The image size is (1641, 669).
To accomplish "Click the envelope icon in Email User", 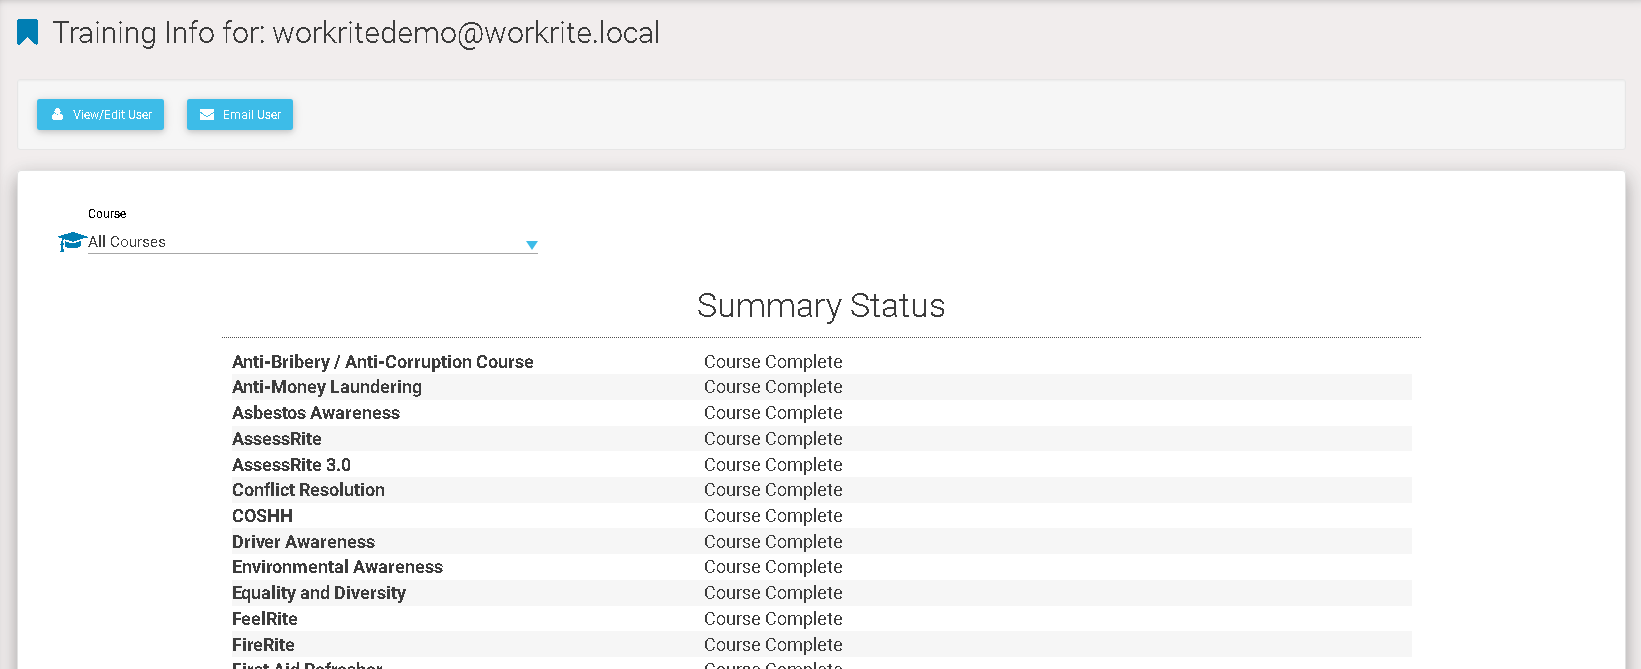I will coord(207,115).
